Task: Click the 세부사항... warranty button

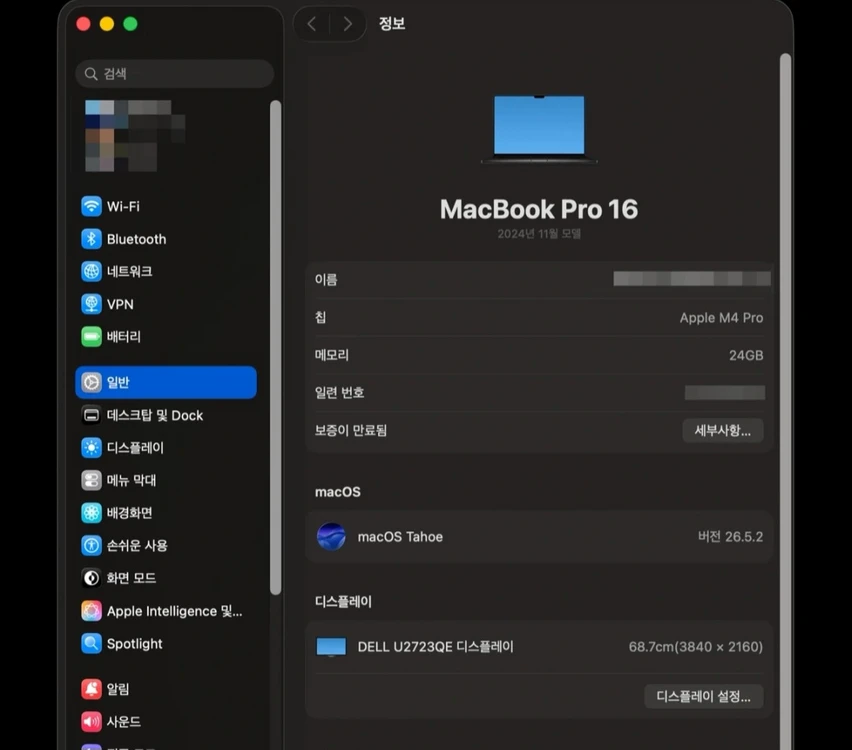Action: click(723, 430)
